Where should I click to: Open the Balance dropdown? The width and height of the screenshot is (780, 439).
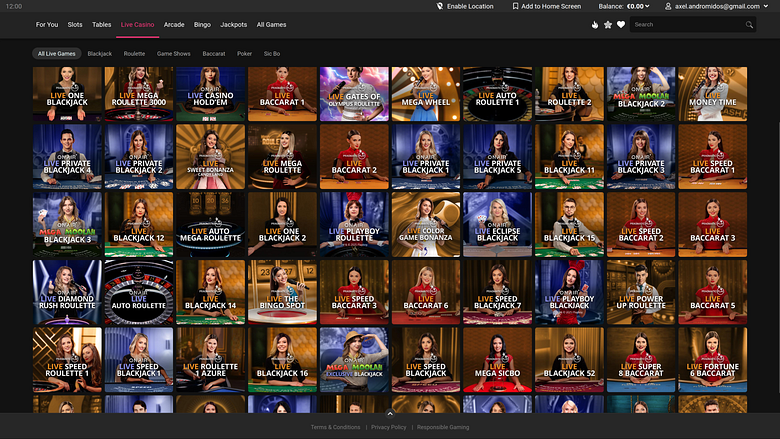point(624,6)
